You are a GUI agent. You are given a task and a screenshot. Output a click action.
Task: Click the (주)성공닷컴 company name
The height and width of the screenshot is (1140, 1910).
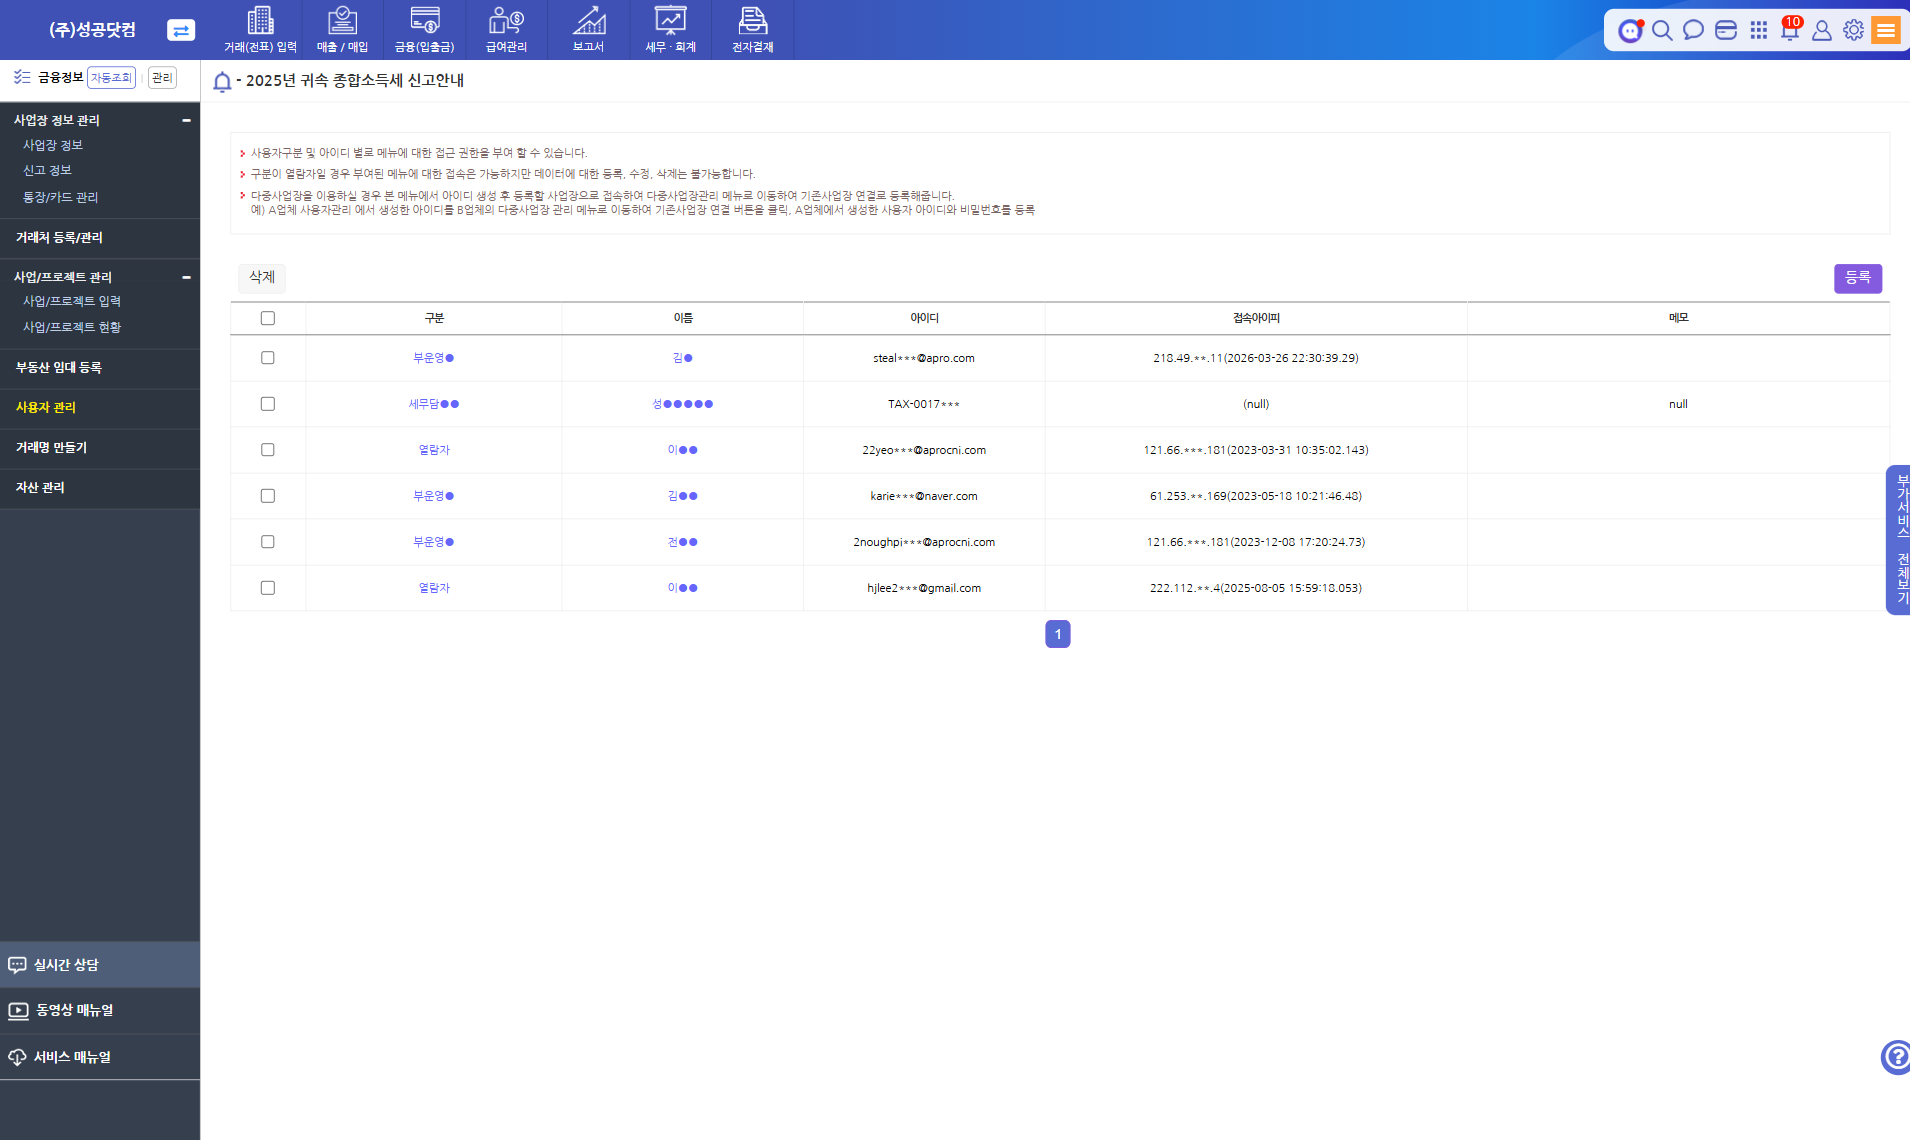pyautogui.click(x=92, y=30)
